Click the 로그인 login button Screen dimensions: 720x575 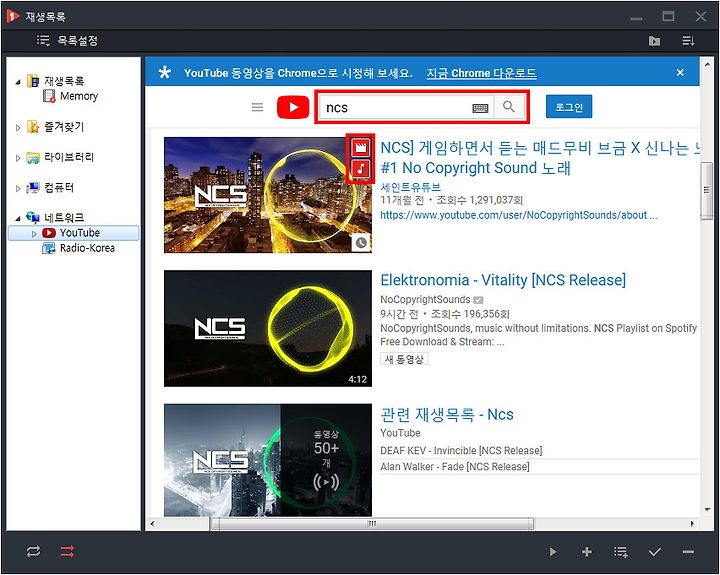(x=569, y=107)
